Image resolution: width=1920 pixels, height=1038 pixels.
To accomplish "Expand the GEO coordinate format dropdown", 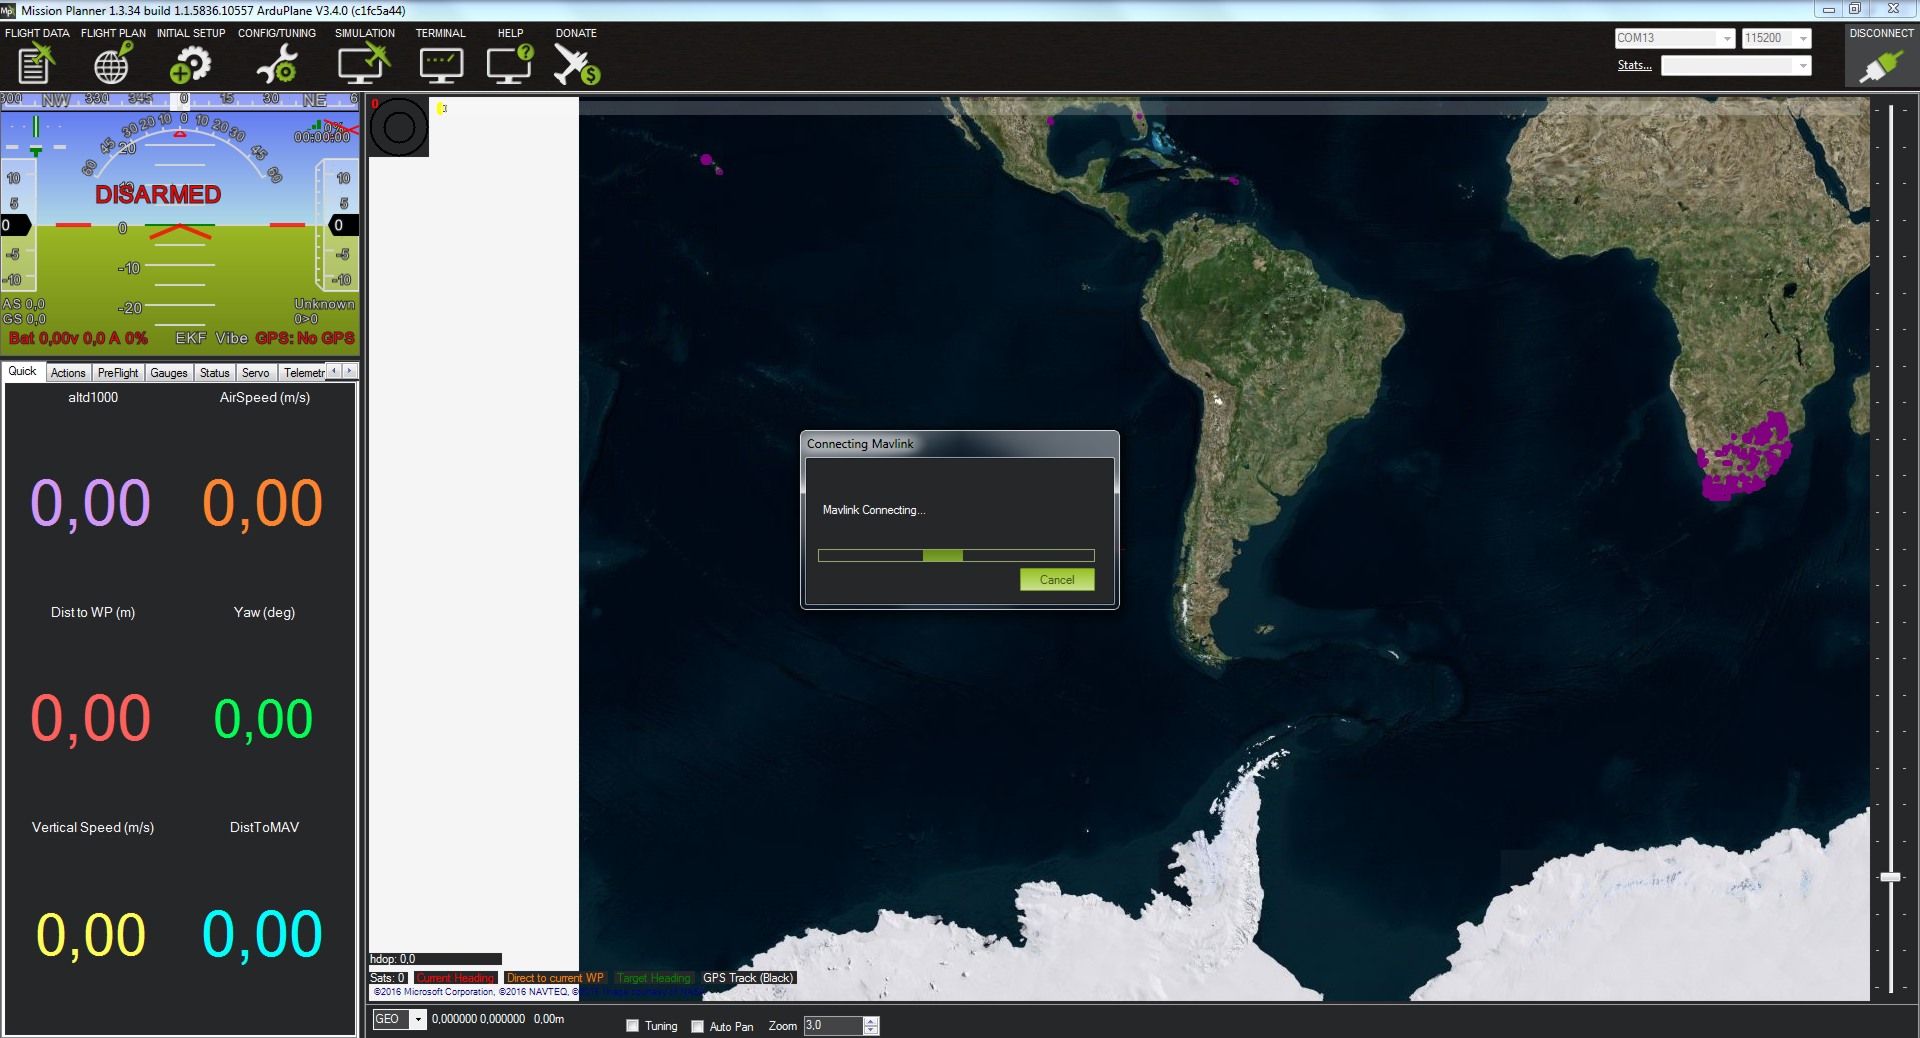I will click(x=418, y=1020).
